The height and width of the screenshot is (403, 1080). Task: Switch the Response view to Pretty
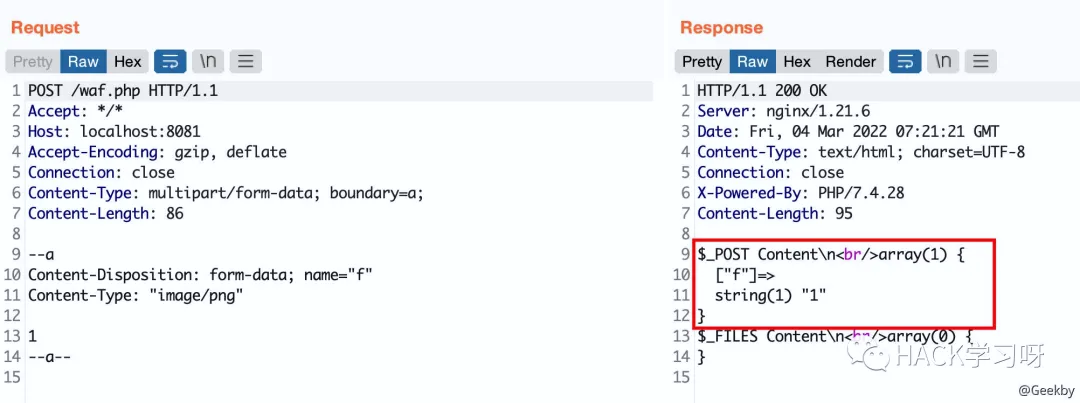(702, 61)
